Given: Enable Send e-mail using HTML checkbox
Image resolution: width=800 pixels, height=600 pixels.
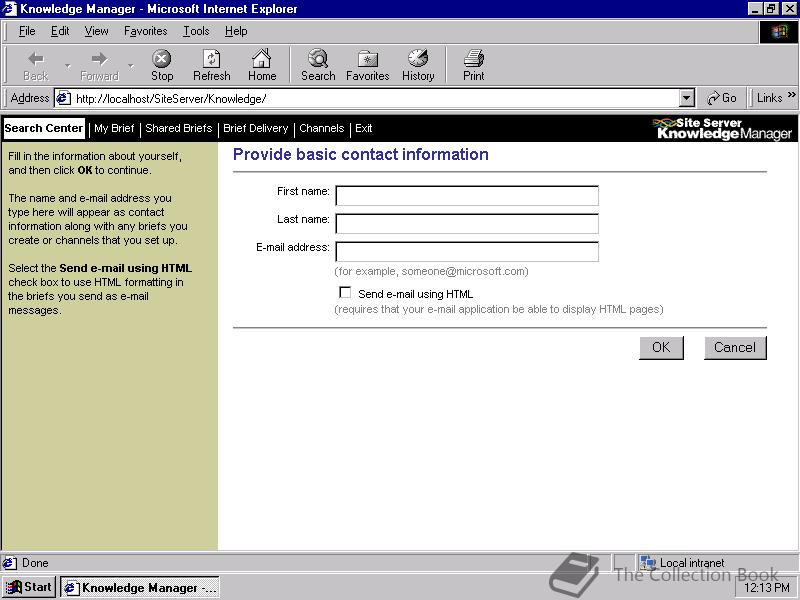Looking at the screenshot, I should pos(345,292).
